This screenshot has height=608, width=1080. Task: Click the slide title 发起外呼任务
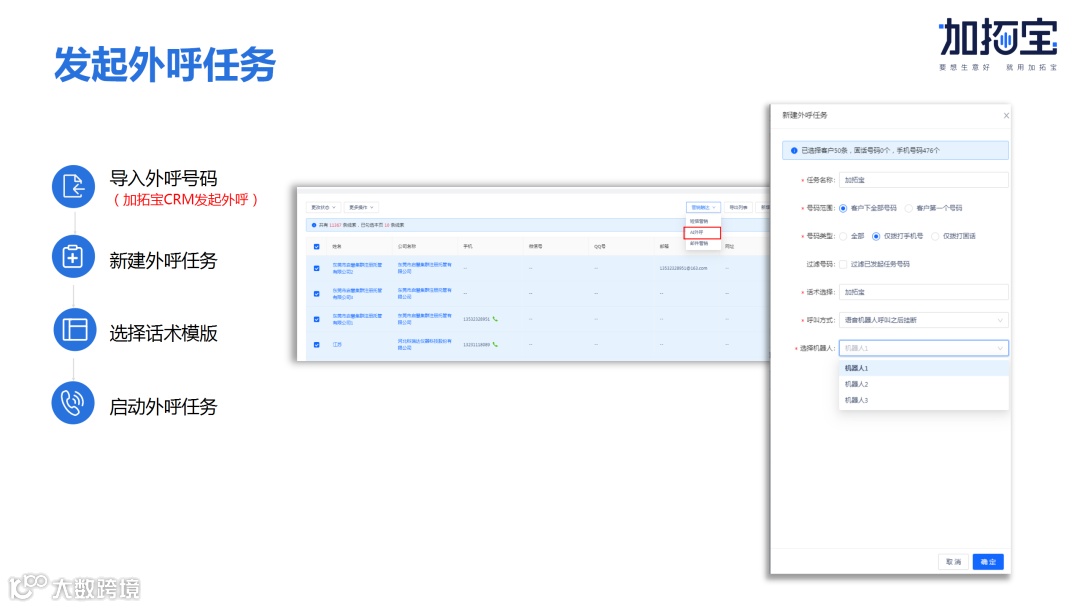pyautogui.click(x=165, y=65)
